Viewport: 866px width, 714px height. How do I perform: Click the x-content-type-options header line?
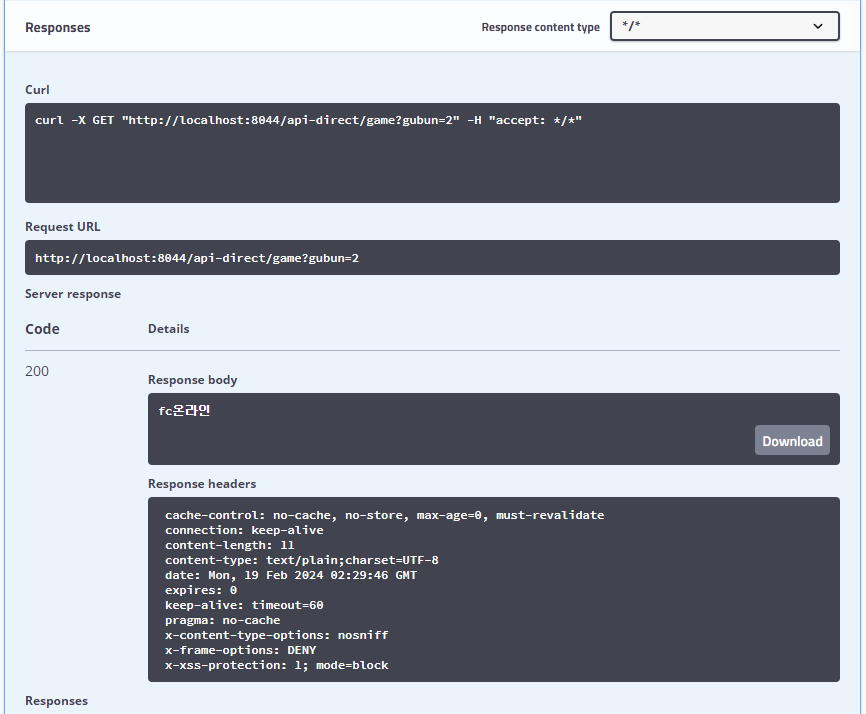pyautogui.click(x=276, y=635)
